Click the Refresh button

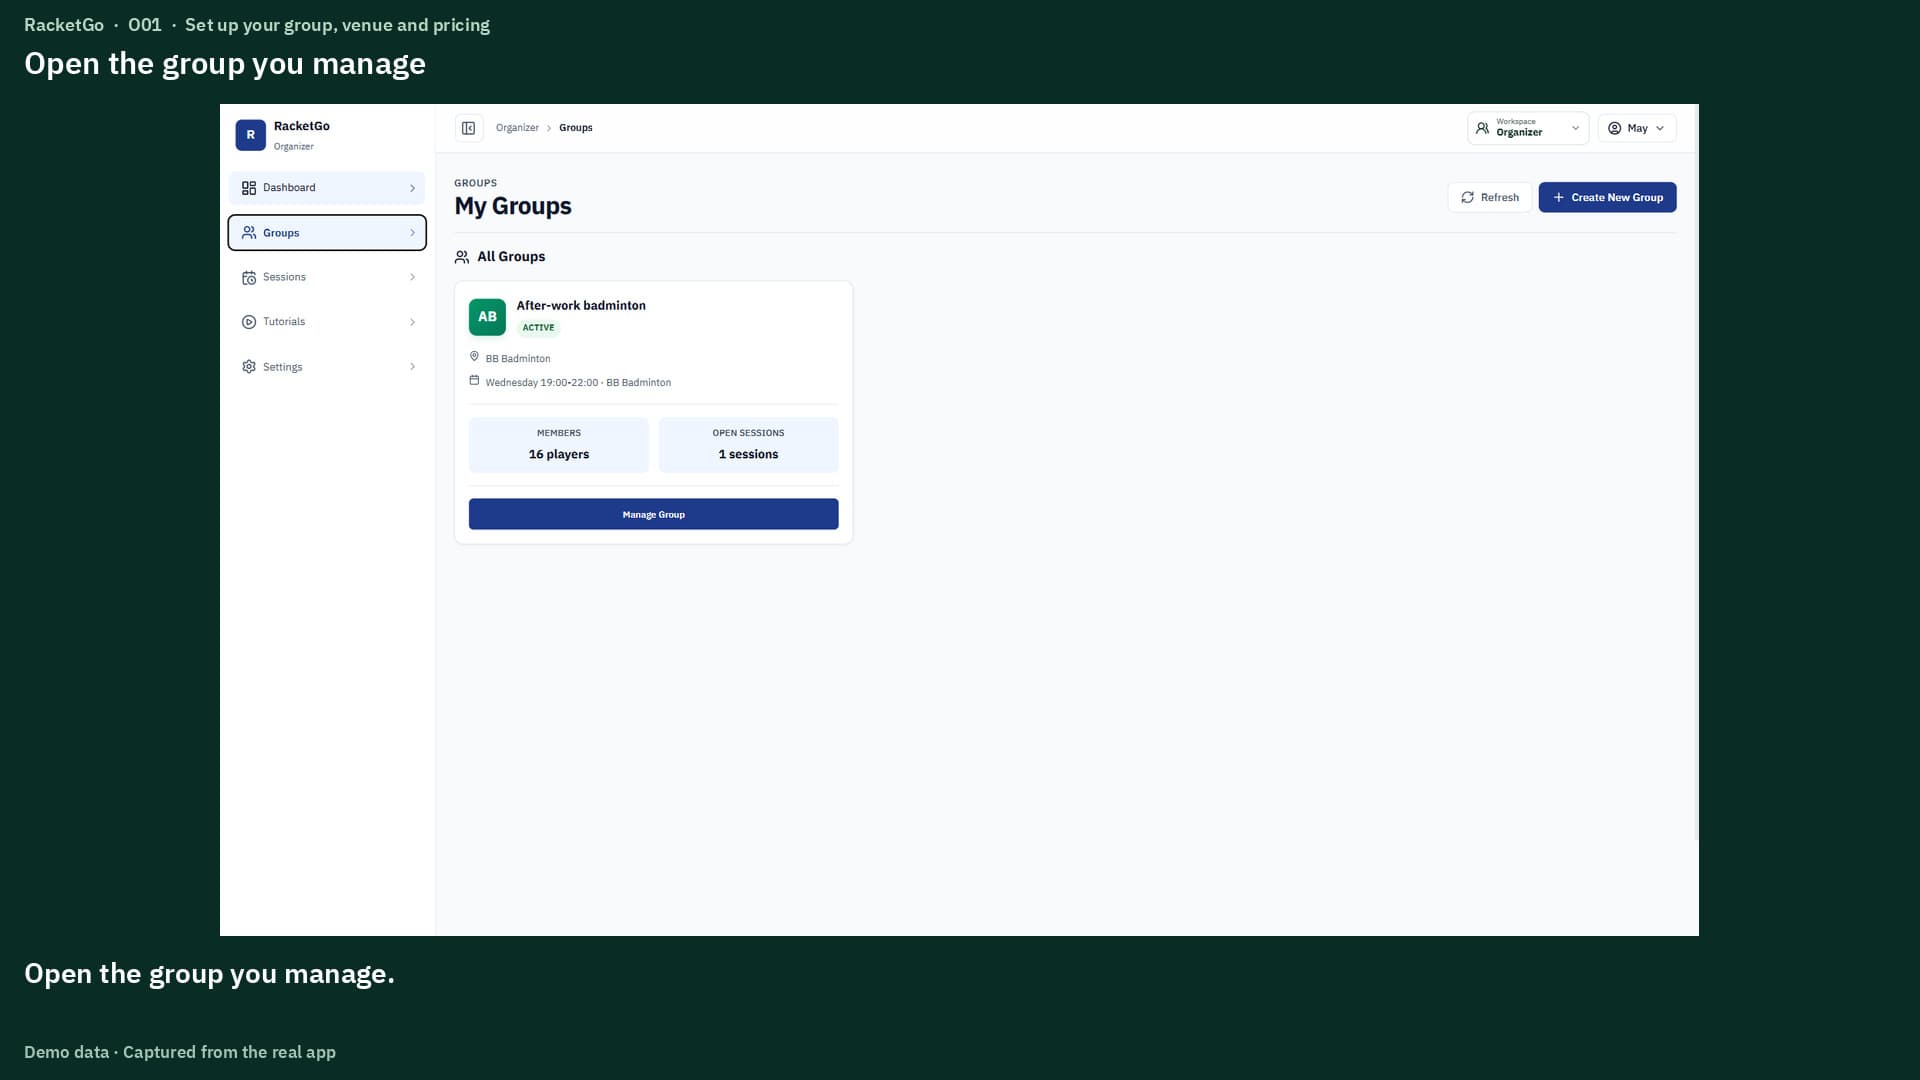pos(1489,197)
